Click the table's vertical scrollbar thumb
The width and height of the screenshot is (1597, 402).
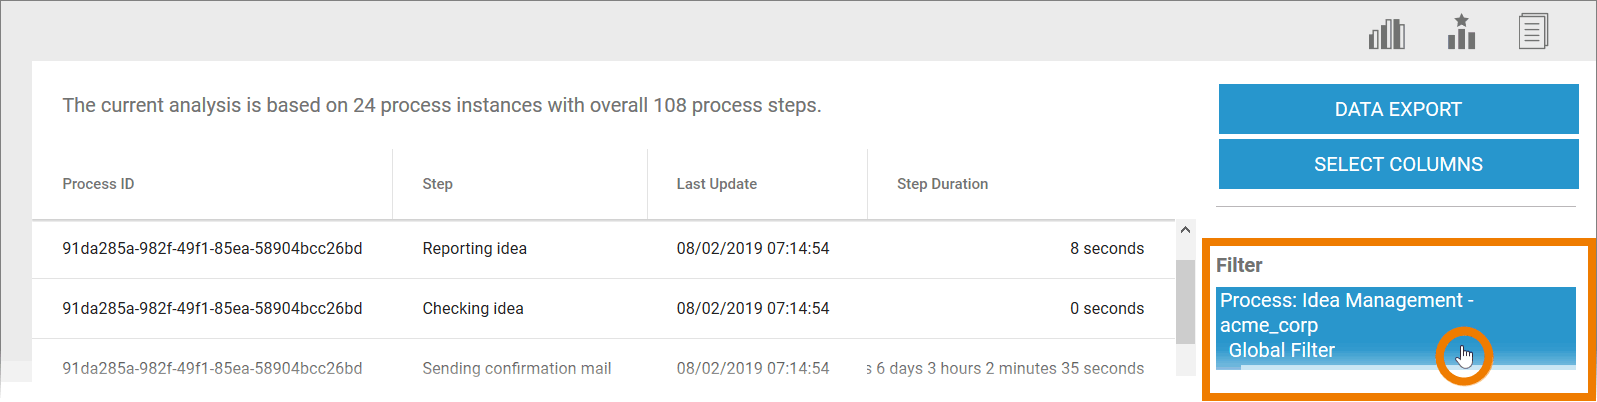click(x=1185, y=300)
